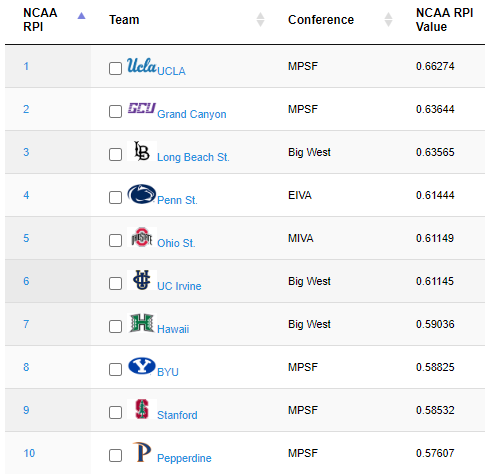The height and width of the screenshot is (474, 485).
Task: Click rank number 7
Action: (x=26, y=324)
